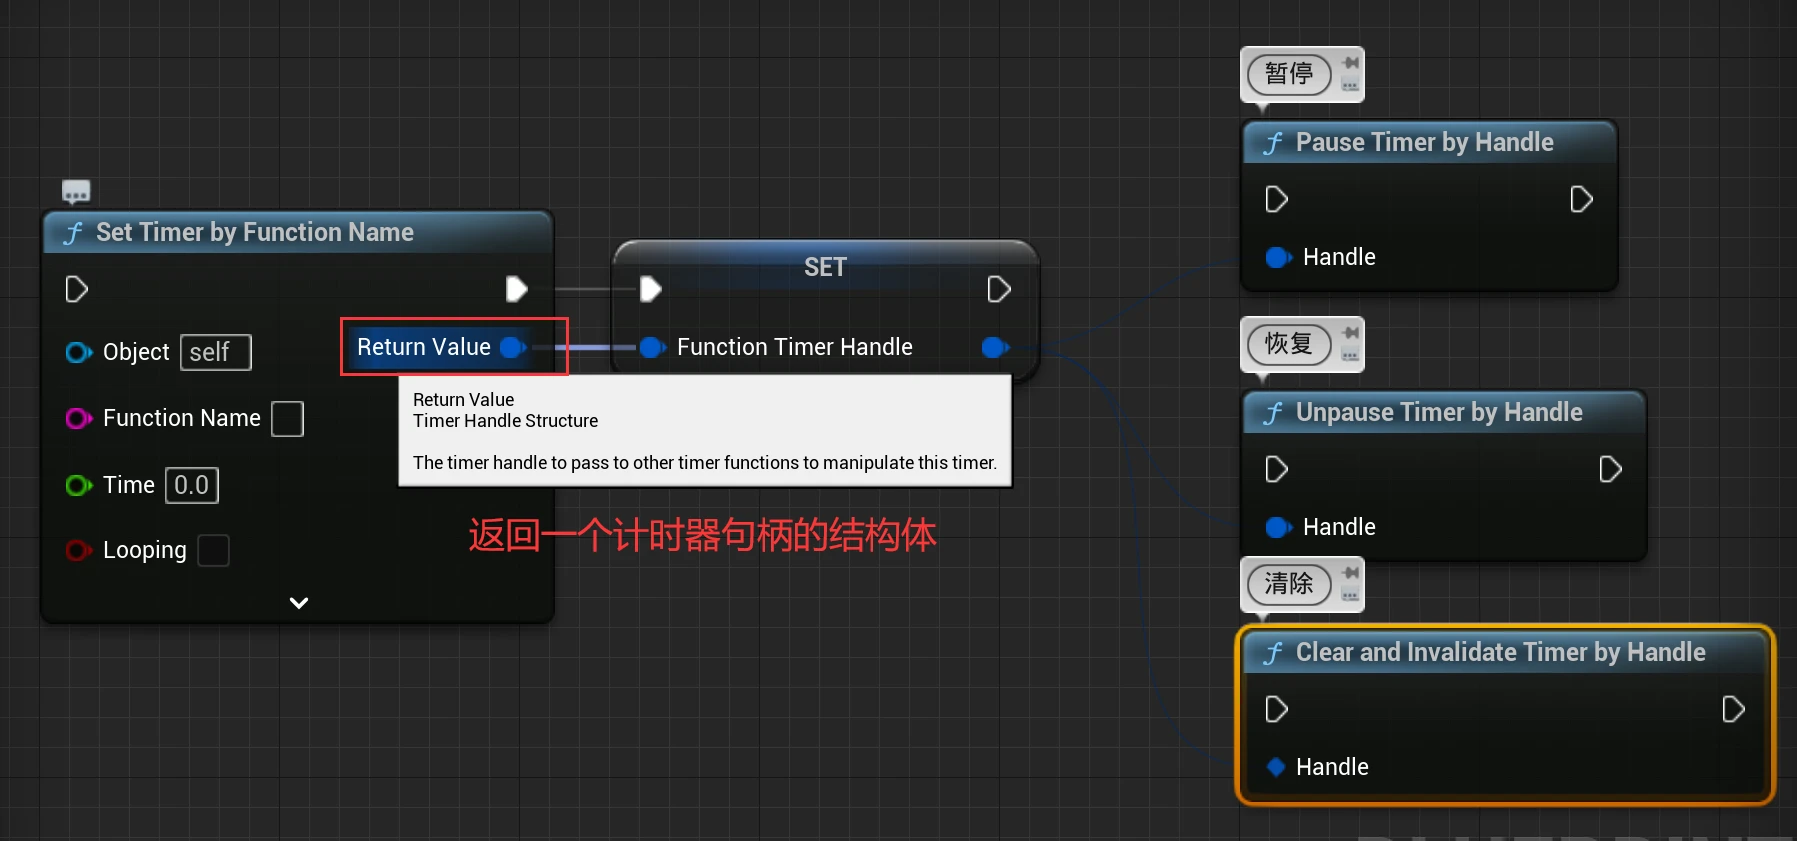The width and height of the screenshot is (1797, 841).
Task: Select the Clear and Invalidate Timer by Handle title
Action: pos(1500,652)
